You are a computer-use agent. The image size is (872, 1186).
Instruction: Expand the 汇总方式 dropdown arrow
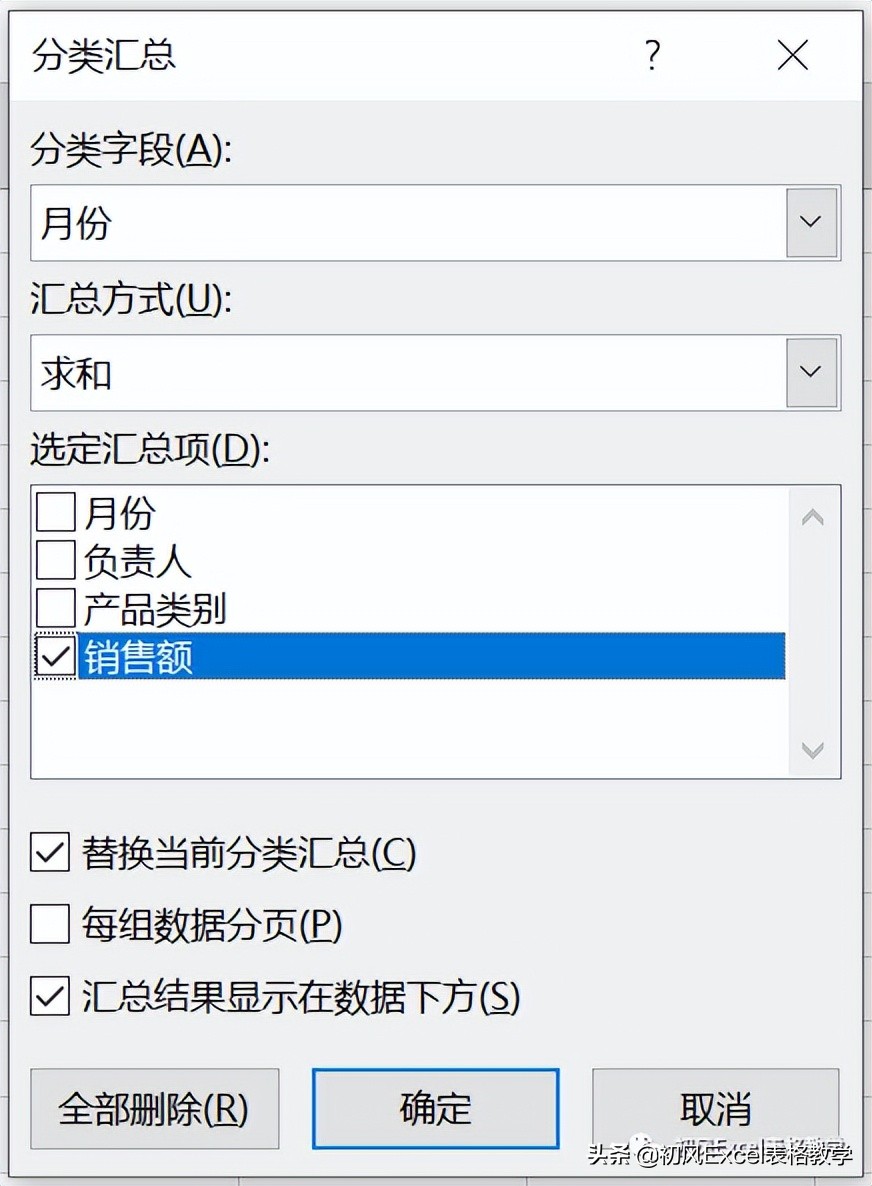pos(811,372)
